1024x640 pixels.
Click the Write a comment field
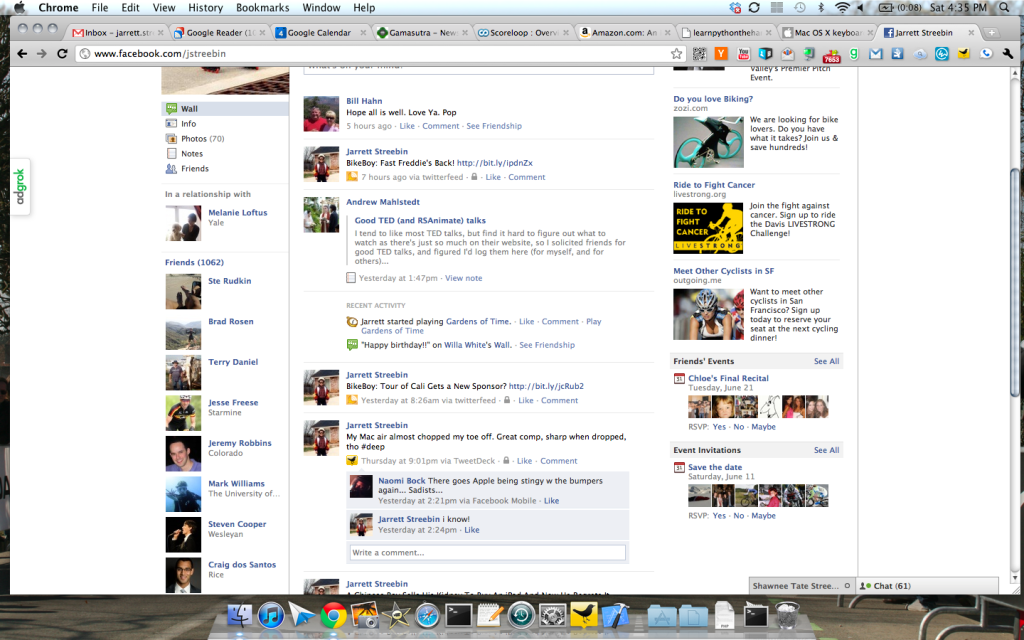coord(487,552)
